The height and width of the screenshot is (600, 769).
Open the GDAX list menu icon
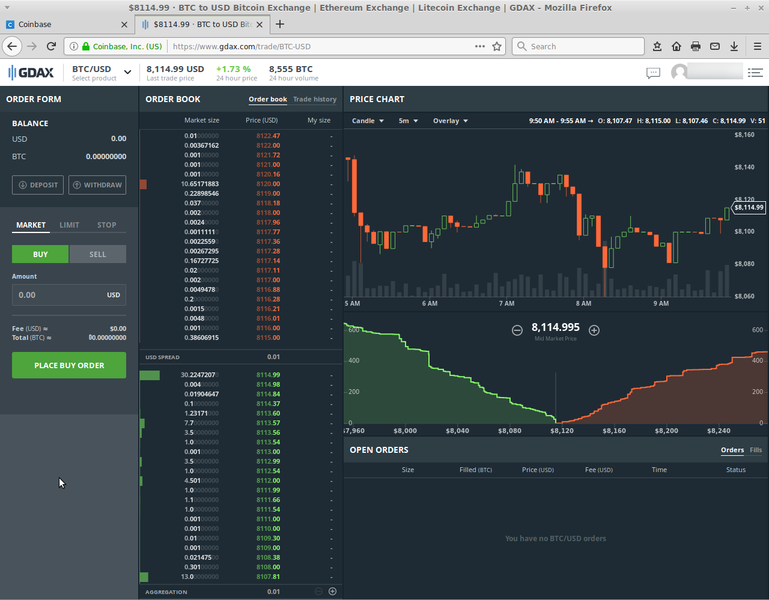755,73
